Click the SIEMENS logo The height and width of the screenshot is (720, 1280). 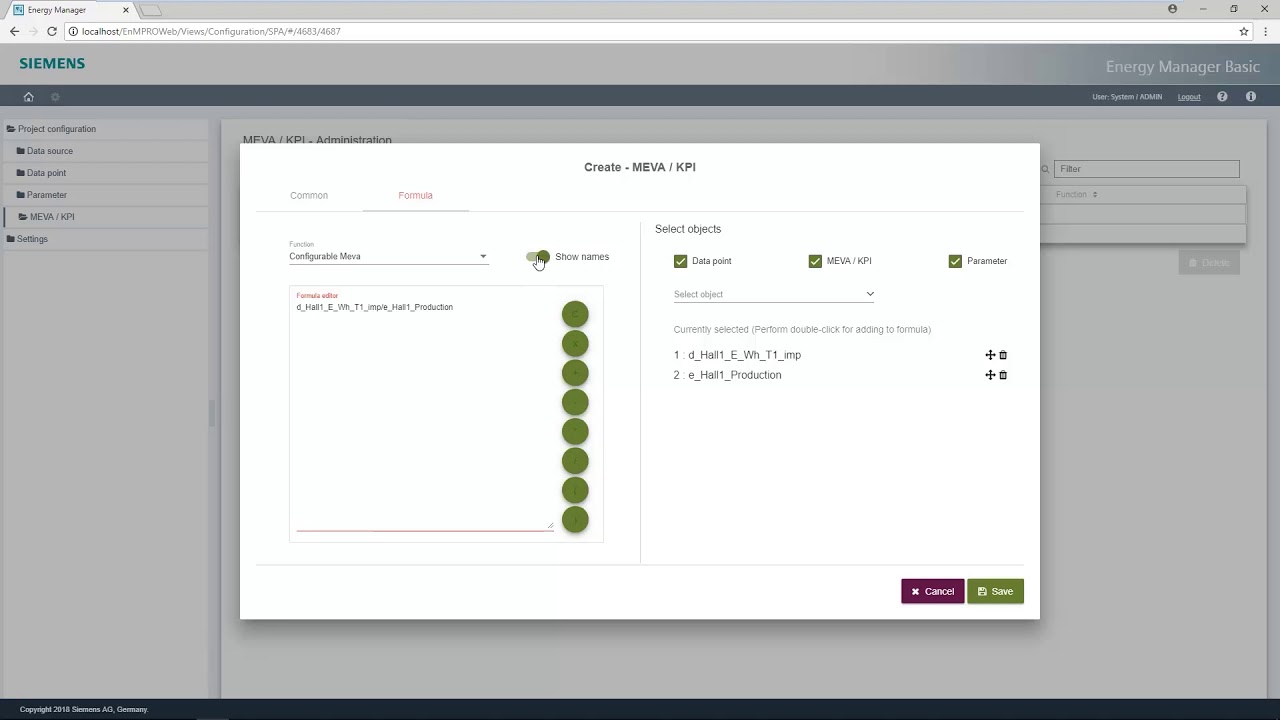52,63
